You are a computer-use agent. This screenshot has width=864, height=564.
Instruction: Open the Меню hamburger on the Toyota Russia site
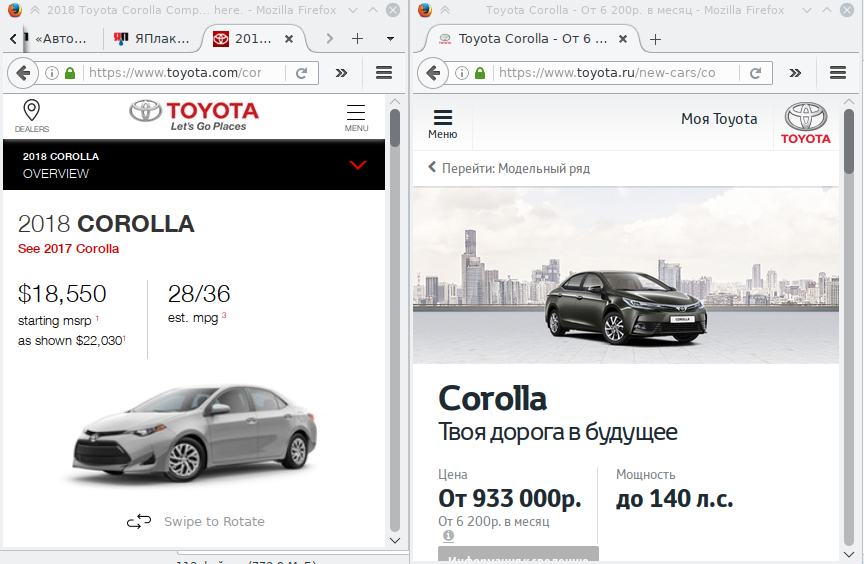[442, 124]
